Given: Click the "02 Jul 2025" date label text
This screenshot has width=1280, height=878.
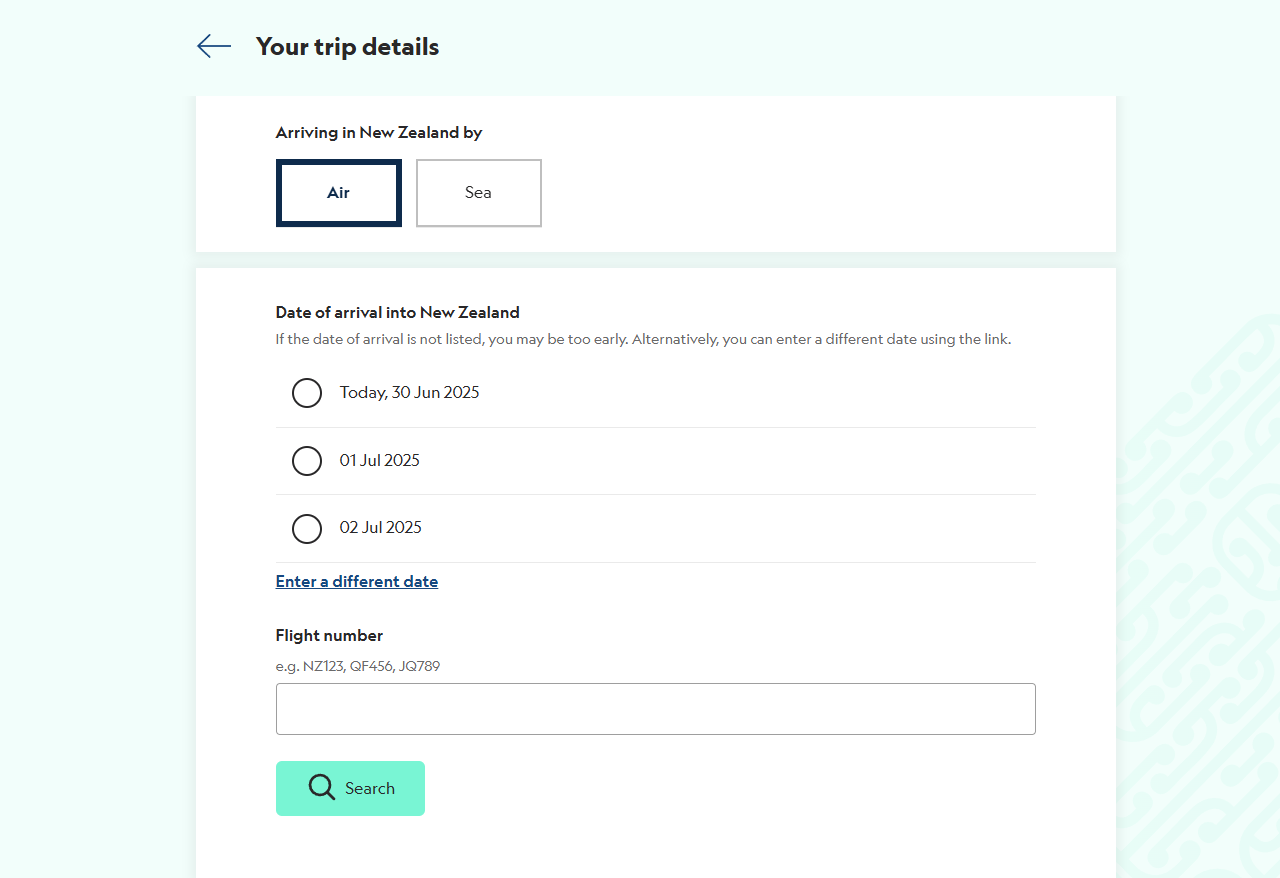Looking at the screenshot, I should point(381,528).
